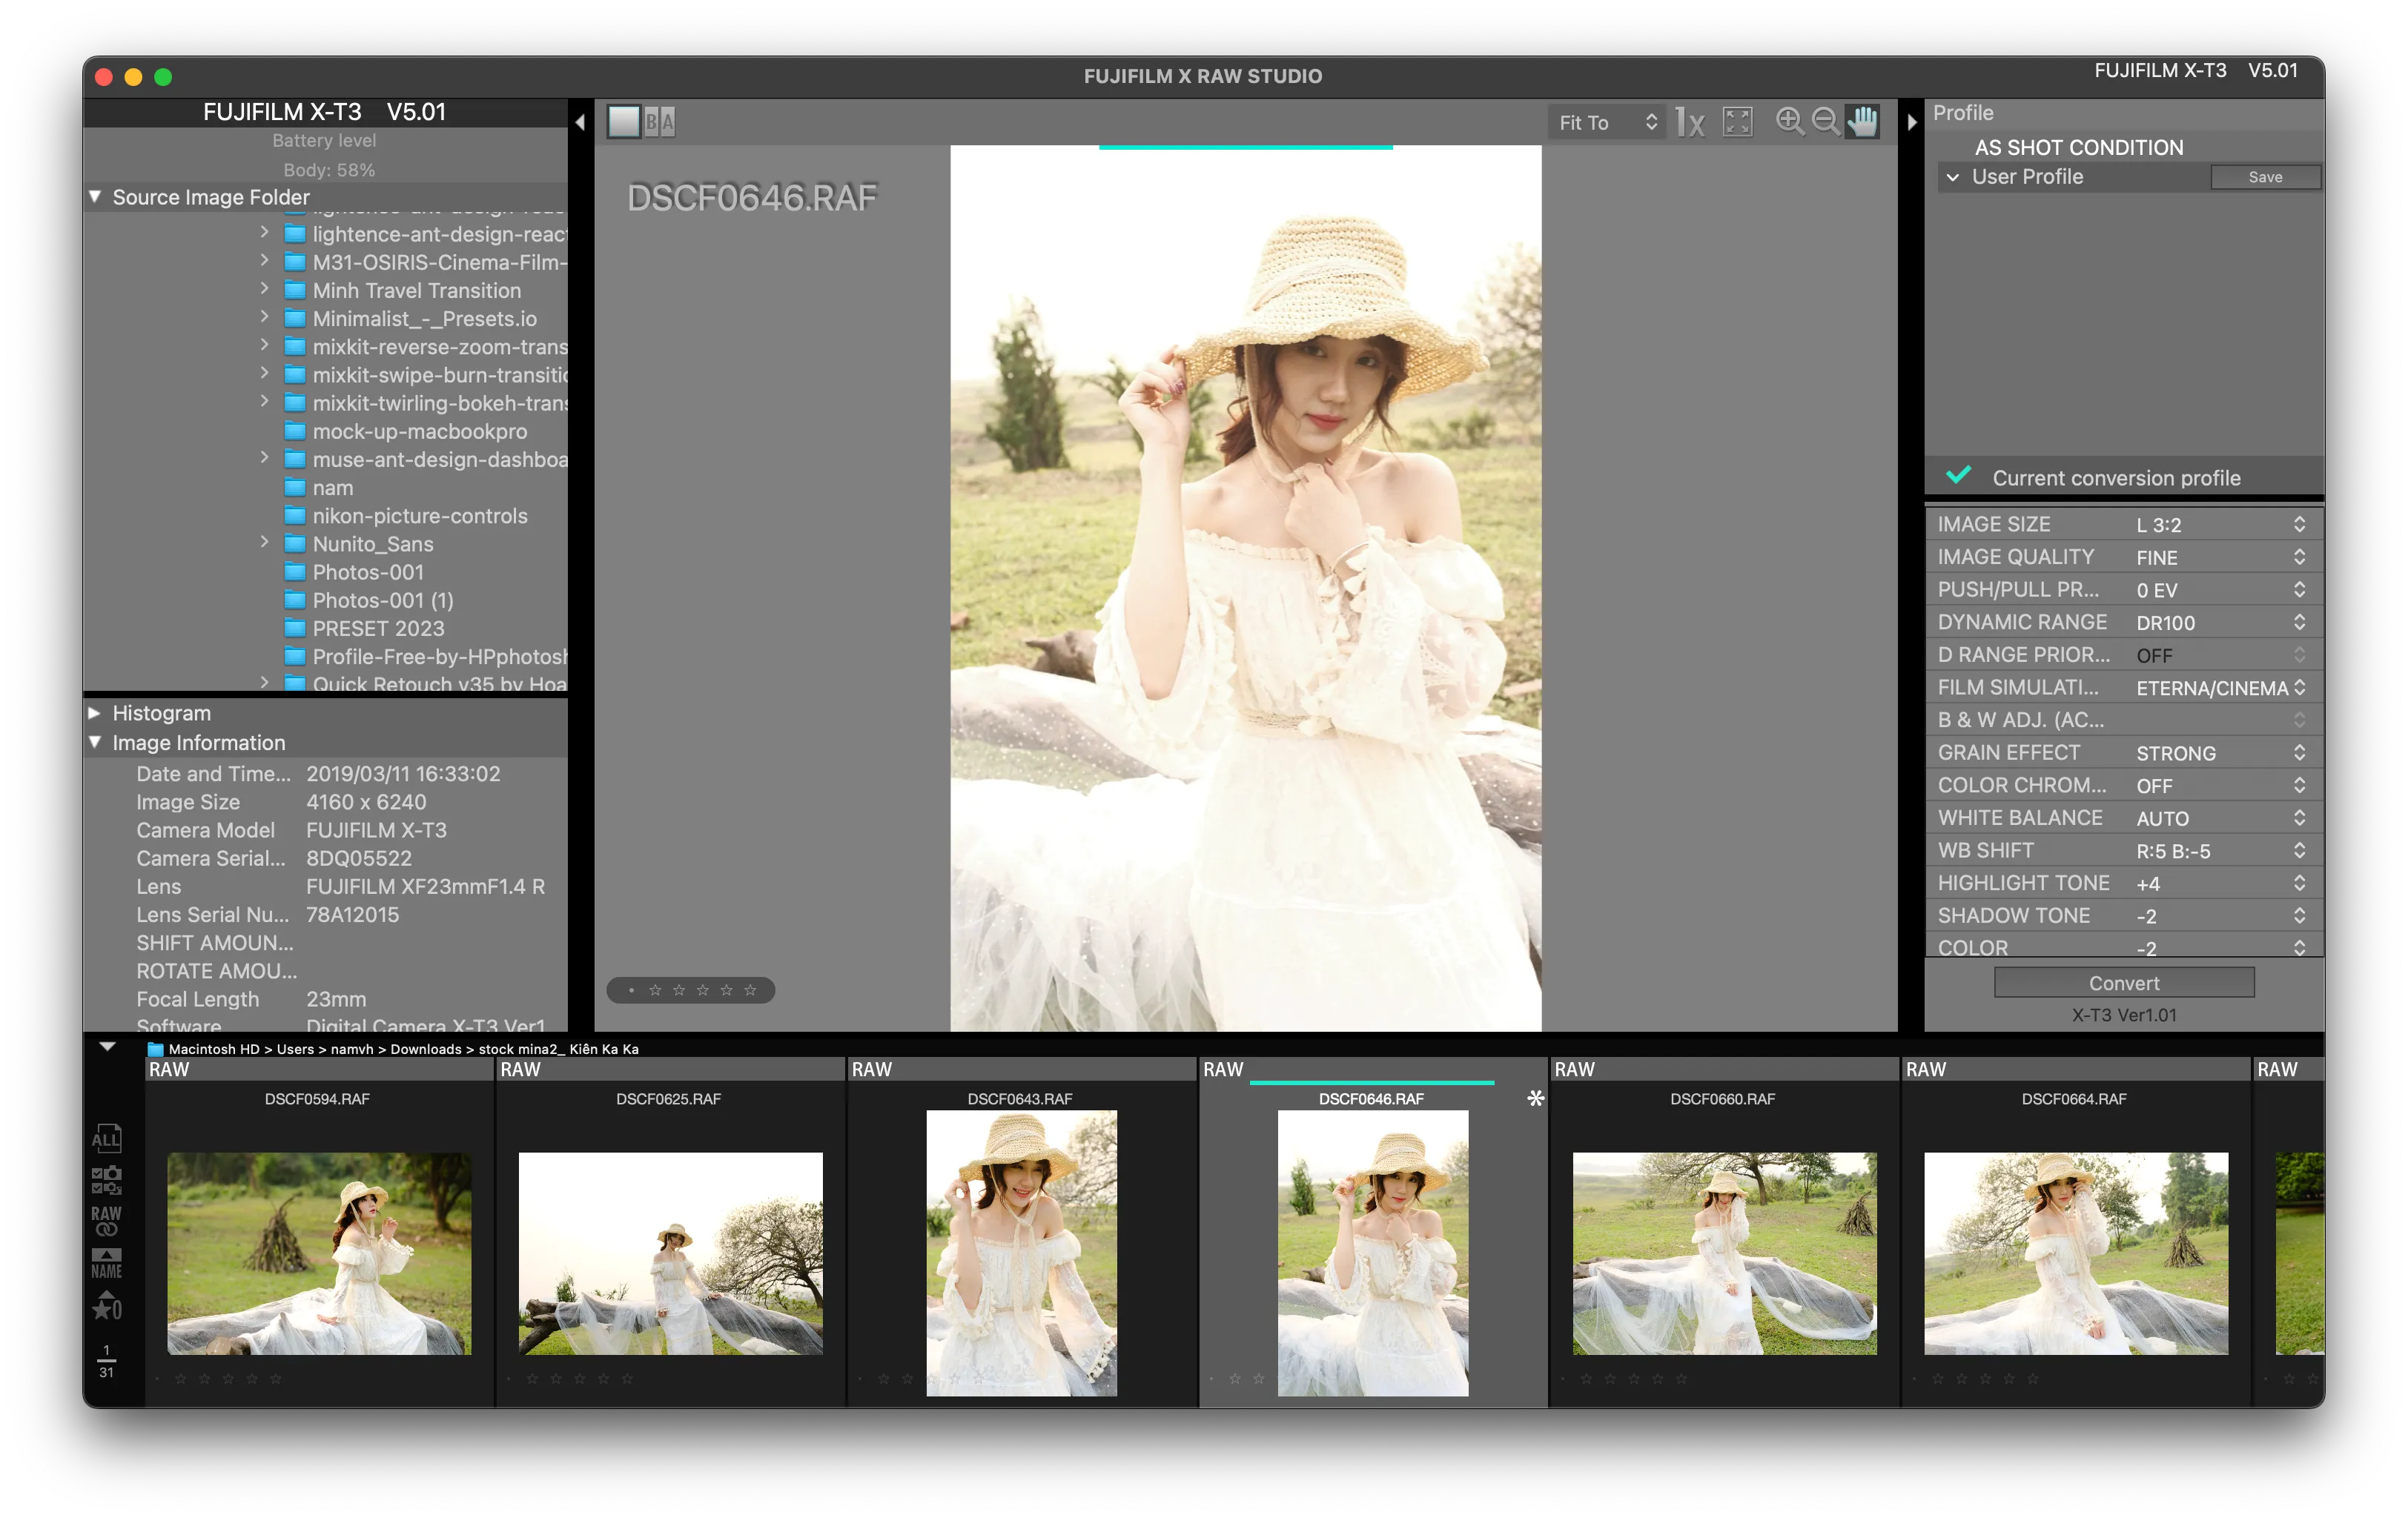Select the hand pan tool
The image size is (2408, 1518).
tap(1862, 122)
